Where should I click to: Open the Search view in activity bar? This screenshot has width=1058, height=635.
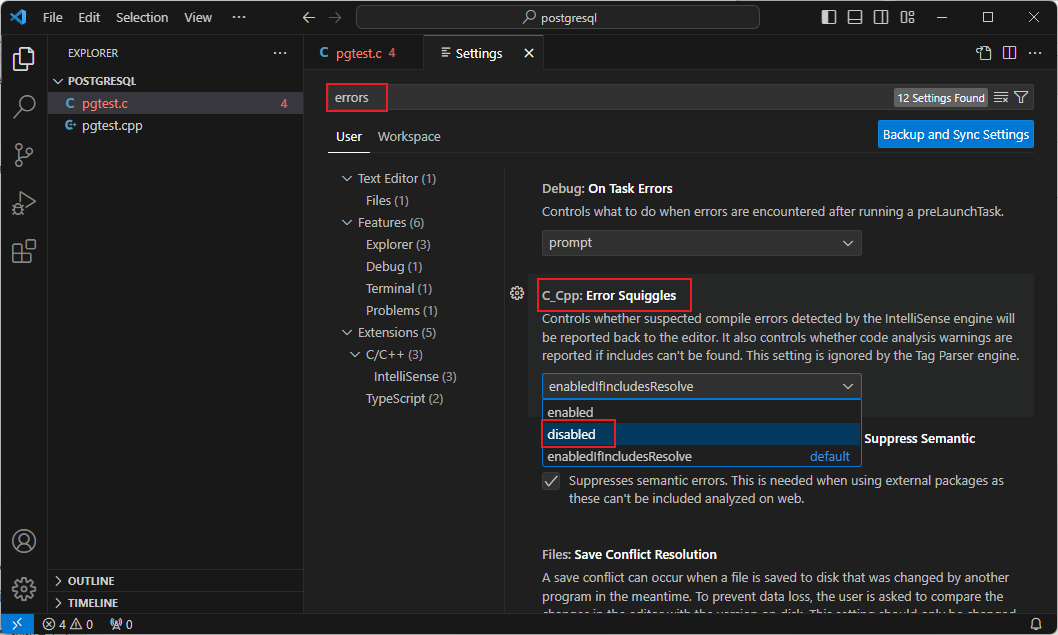[24, 107]
